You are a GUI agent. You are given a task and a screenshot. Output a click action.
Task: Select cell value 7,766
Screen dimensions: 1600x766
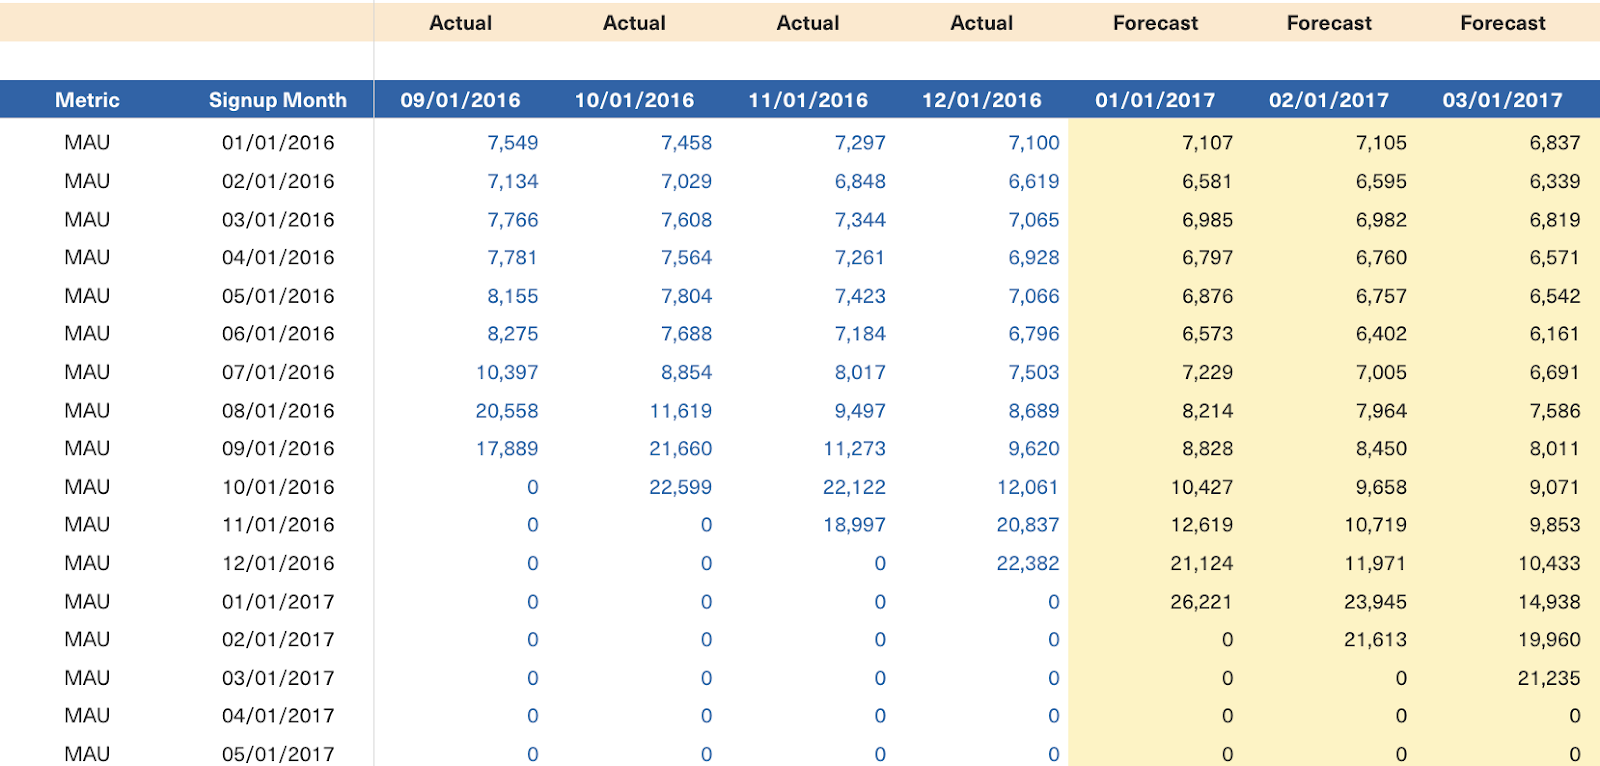point(513,220)
